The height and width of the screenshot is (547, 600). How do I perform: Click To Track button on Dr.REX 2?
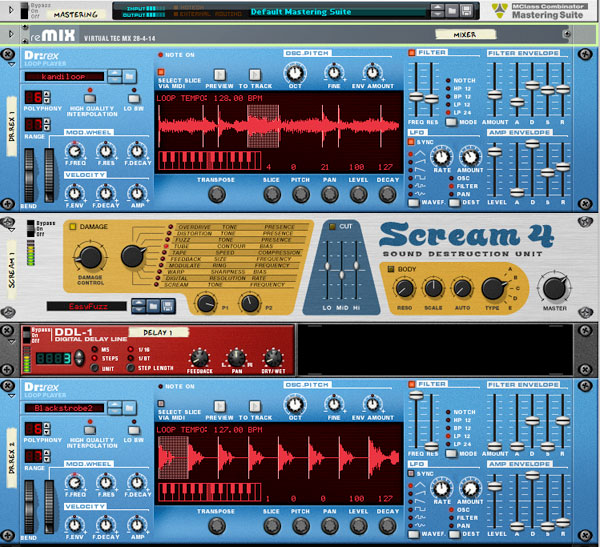pyautogui.click(x=255, y=406)
